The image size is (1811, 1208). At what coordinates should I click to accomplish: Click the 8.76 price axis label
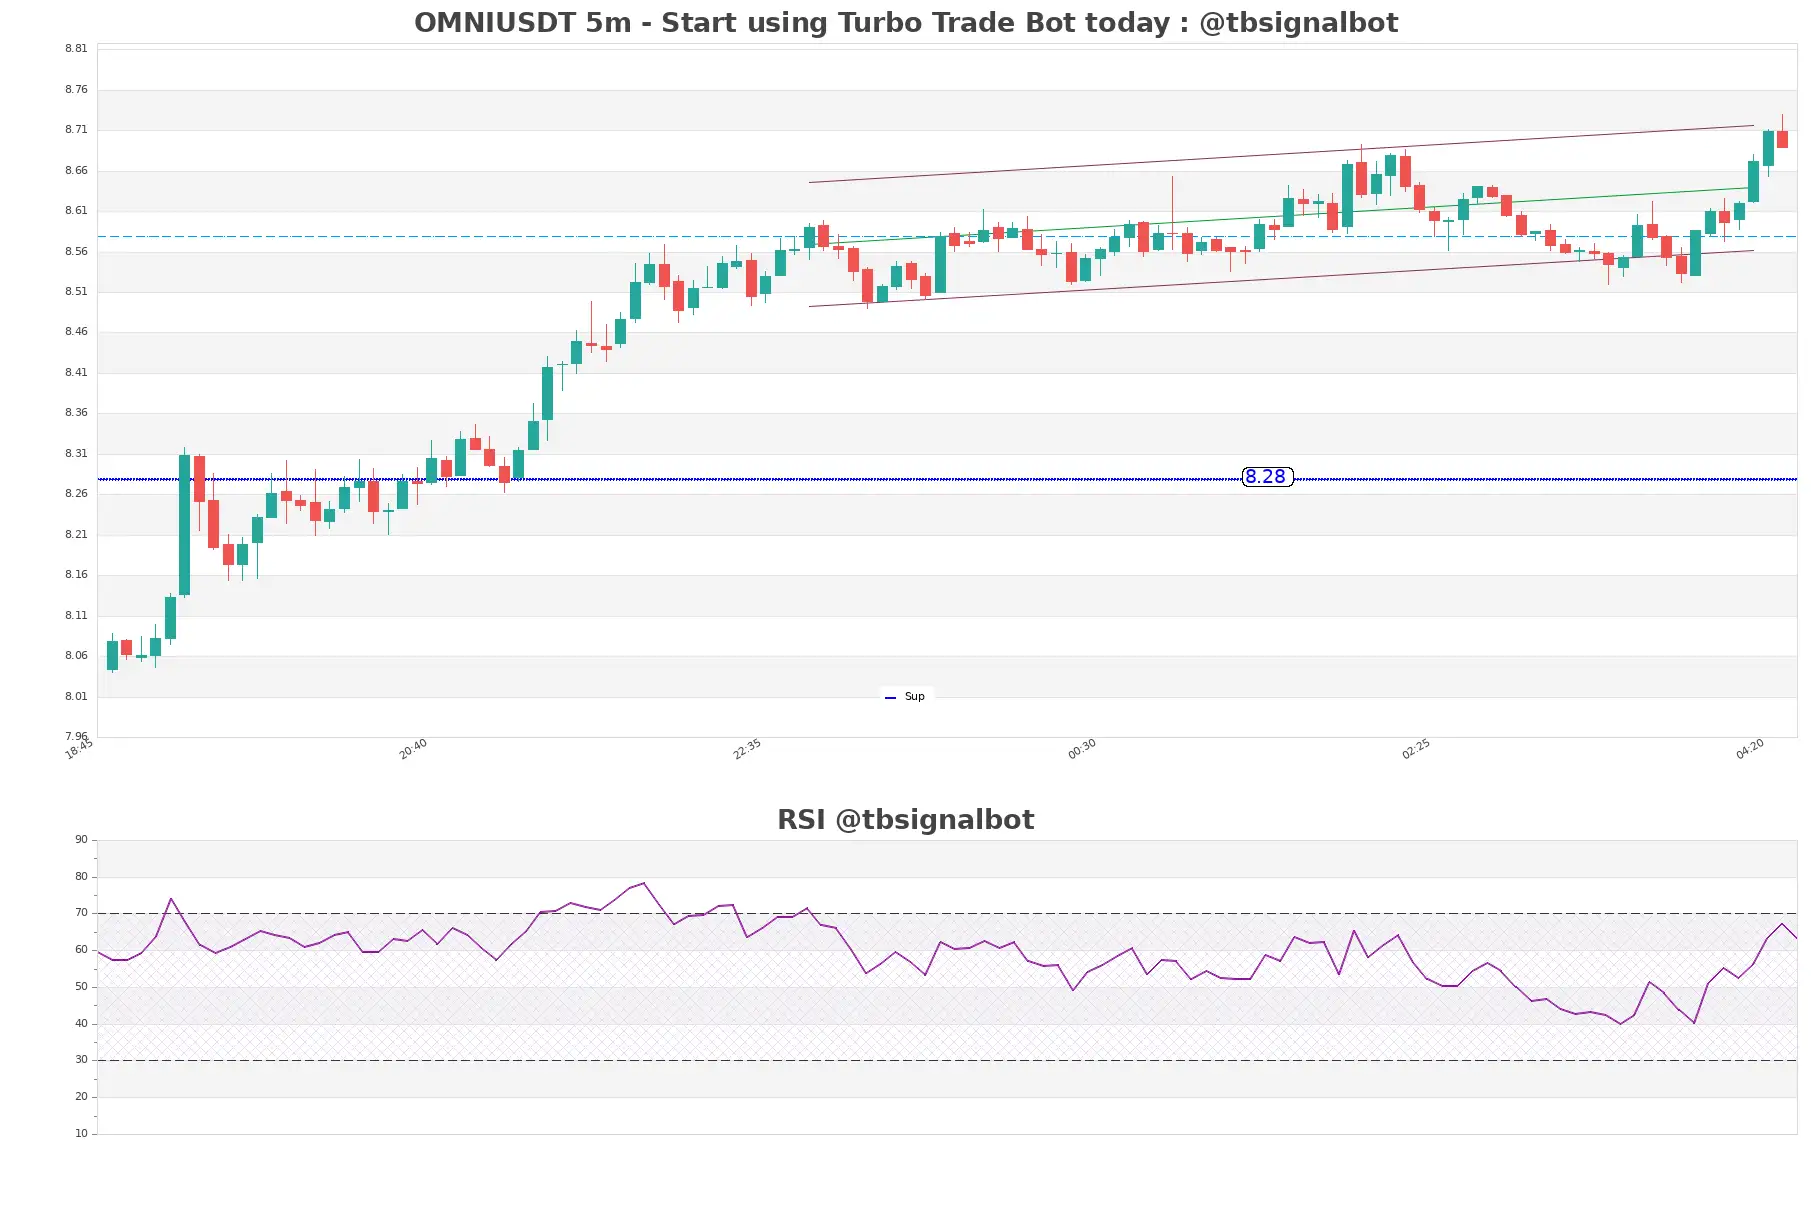click(x=76, y=90)
